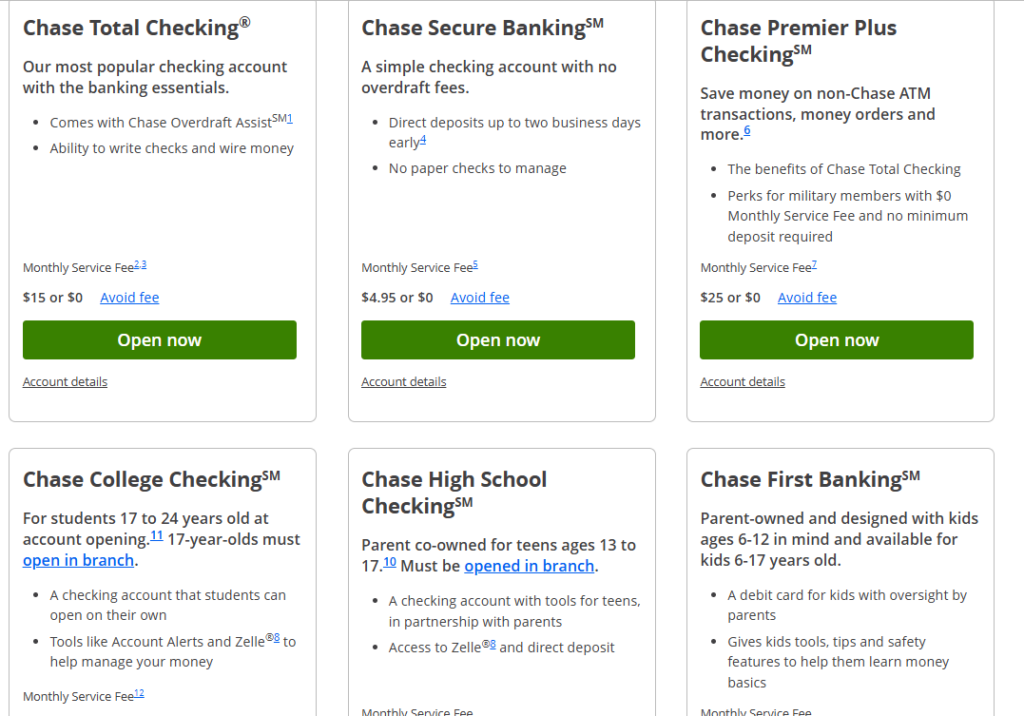Open footnote 6 after 'money orders and more'
The image size is (1024, 716).
747,131
